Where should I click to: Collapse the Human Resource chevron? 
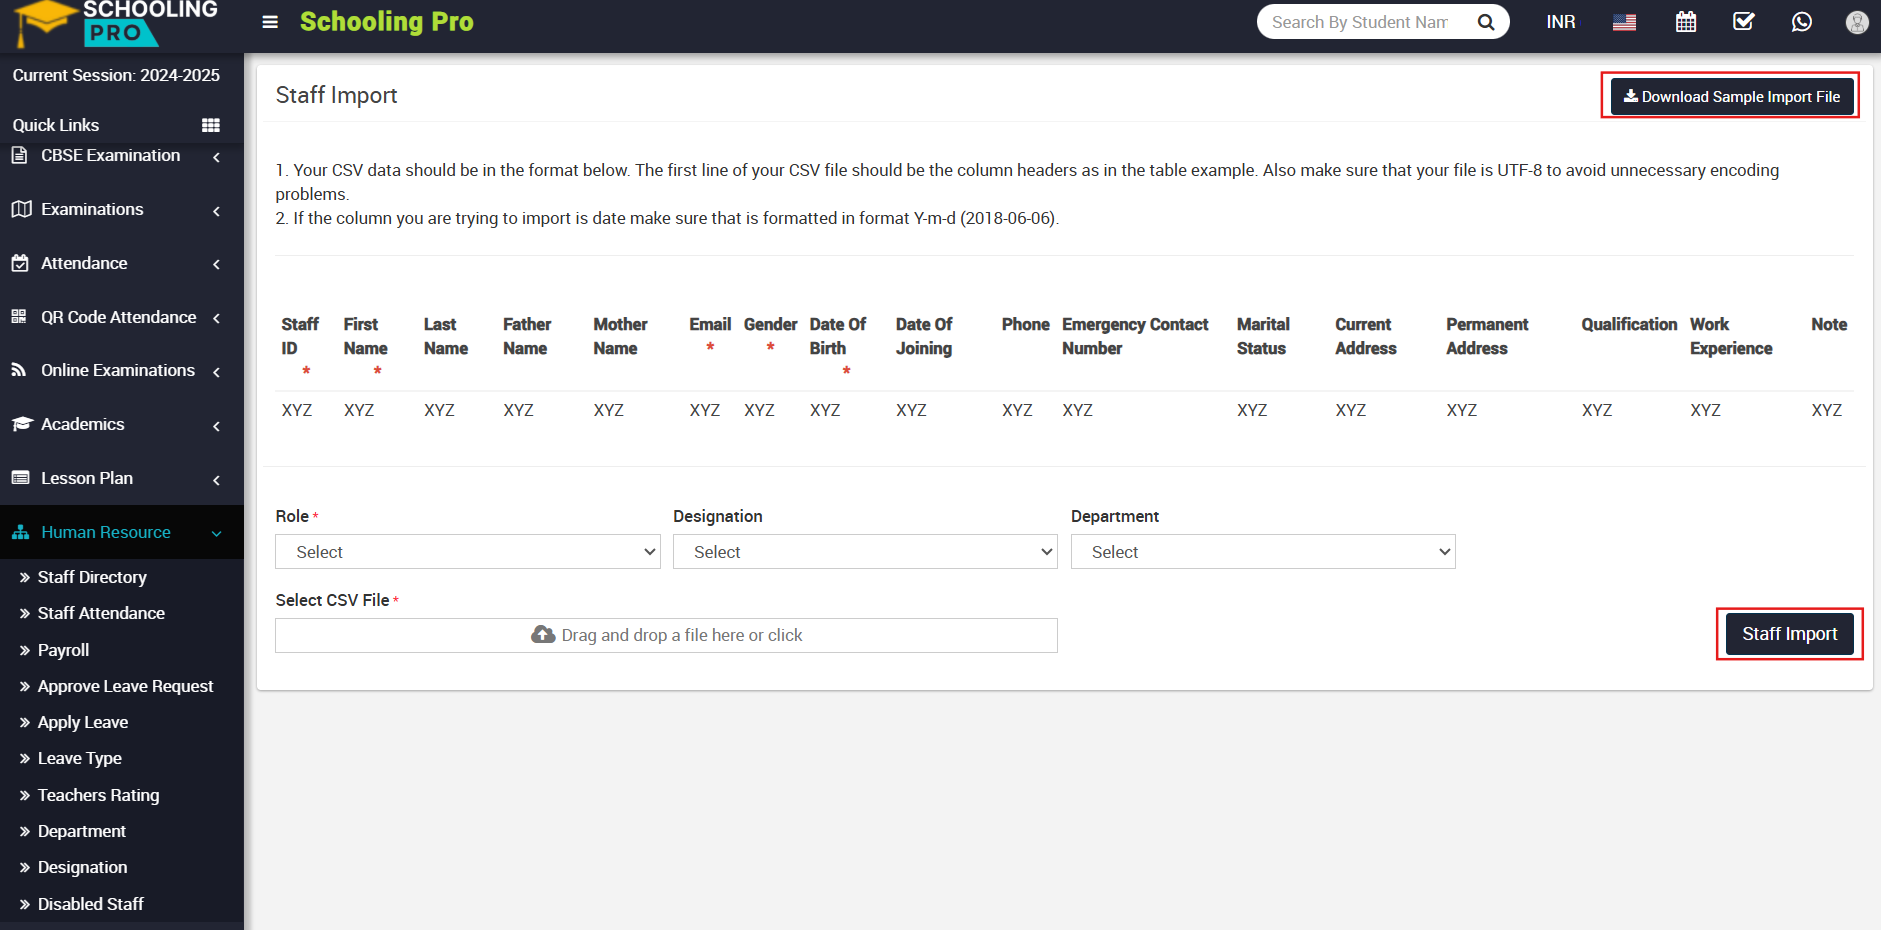pyautogui.click(x=217, y=534)
